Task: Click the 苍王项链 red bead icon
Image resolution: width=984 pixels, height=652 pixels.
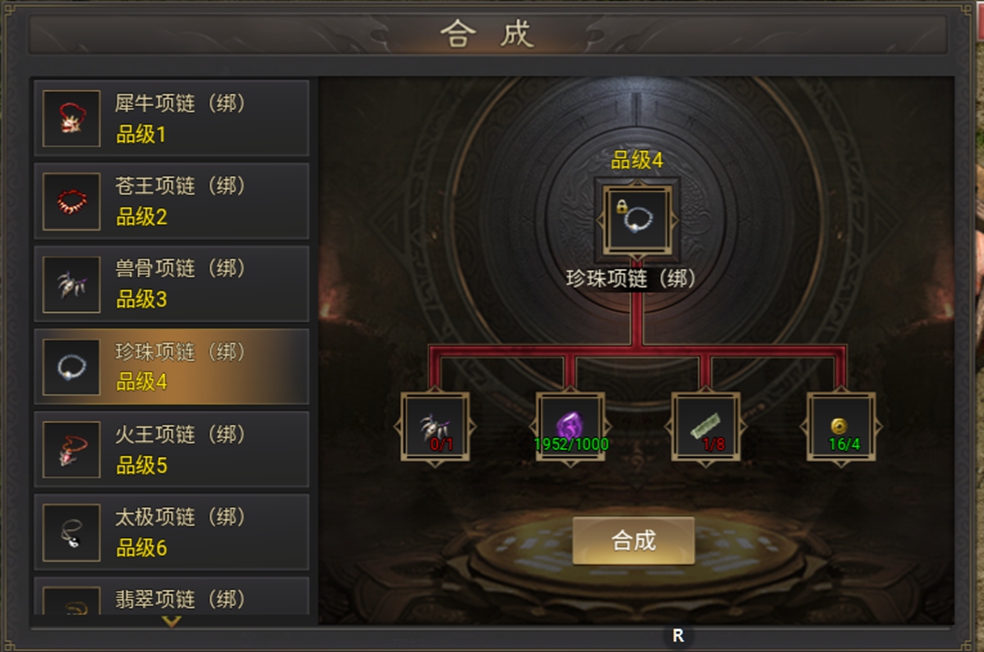Action: 72,201
